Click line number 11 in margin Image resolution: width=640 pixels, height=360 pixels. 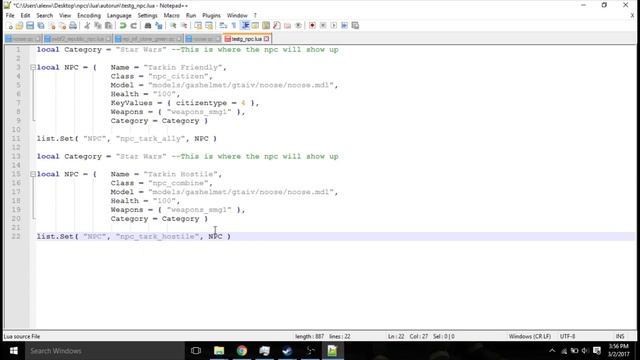(16, 139)
